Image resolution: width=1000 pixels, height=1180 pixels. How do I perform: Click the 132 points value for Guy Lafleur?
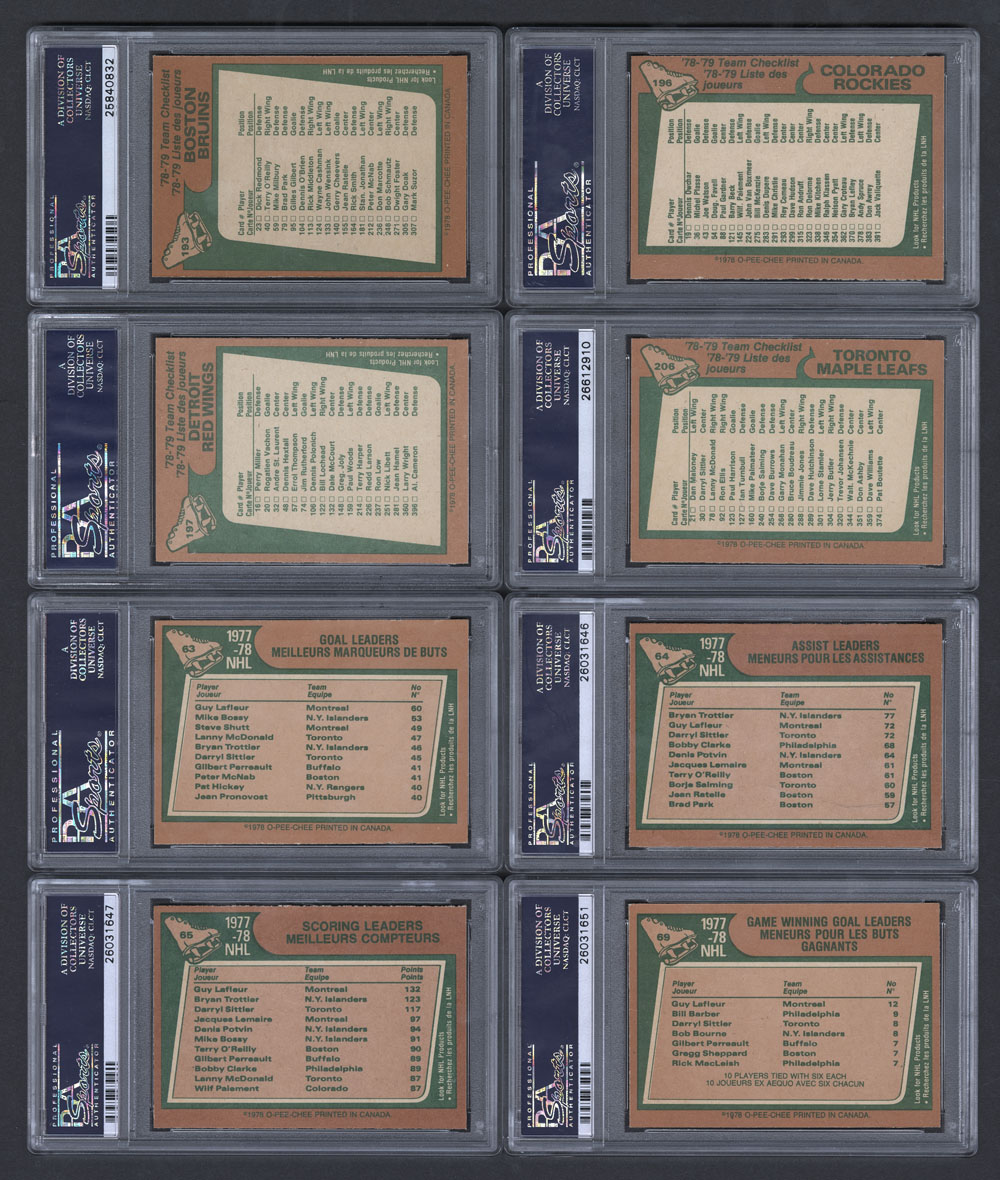click(x=412, y=990)
